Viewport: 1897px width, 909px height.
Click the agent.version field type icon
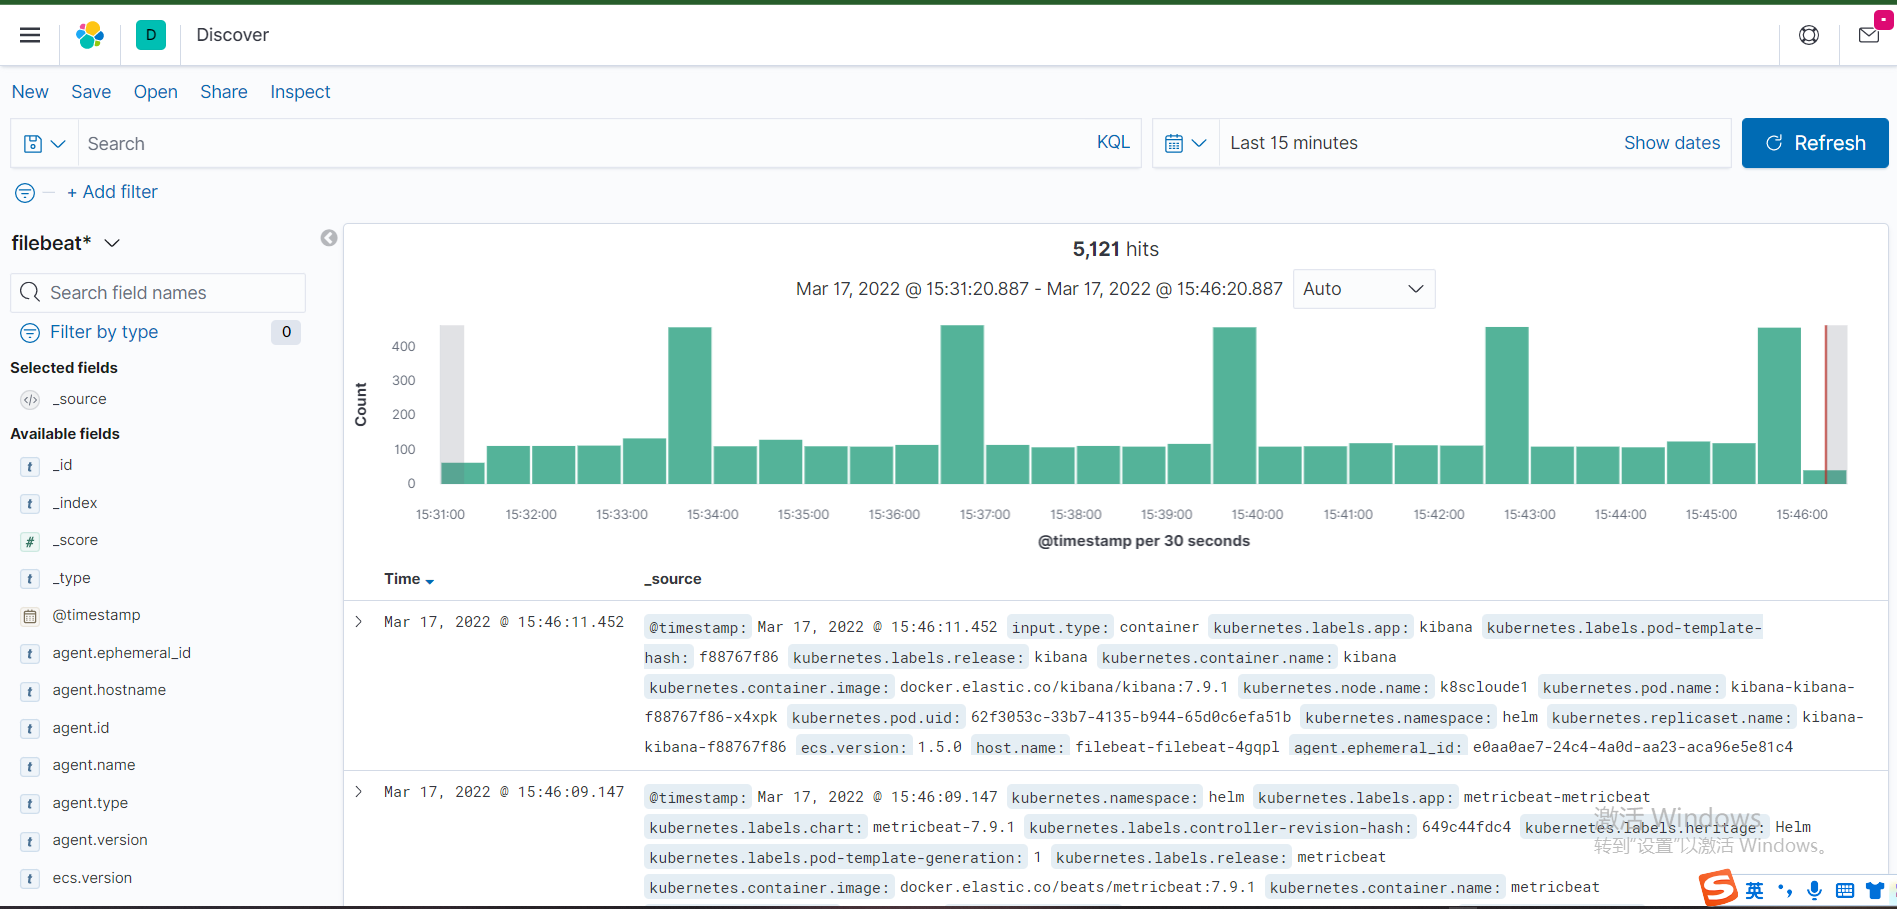(x=30, y=842)
